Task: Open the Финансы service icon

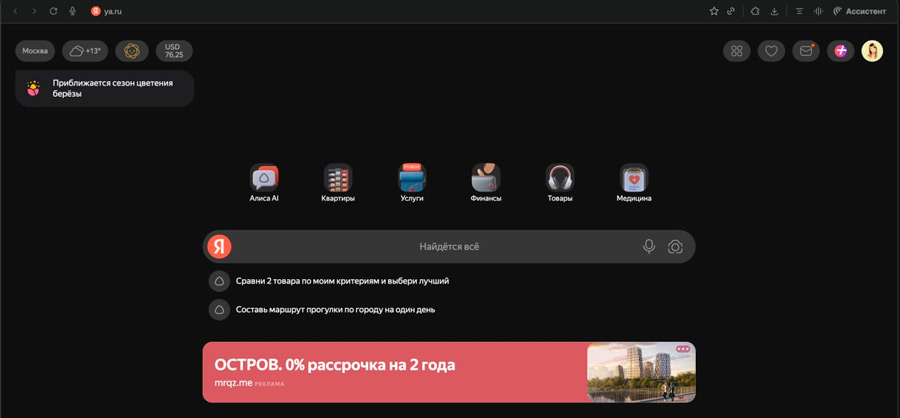Action: (485, 179)
